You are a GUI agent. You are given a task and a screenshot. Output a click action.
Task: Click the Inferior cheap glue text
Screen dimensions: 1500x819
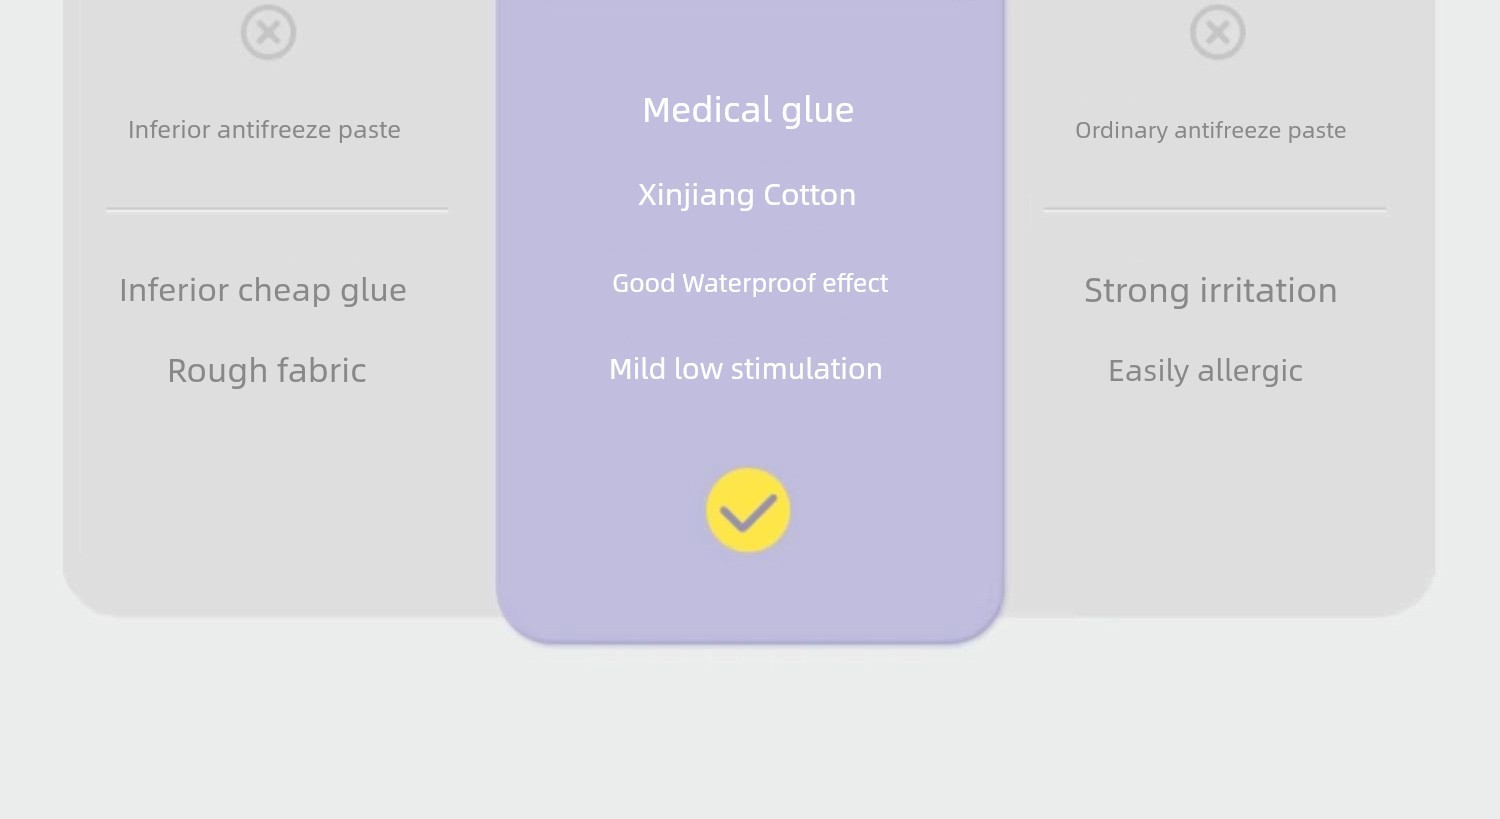pyautogui.click(x=263, y=290)
